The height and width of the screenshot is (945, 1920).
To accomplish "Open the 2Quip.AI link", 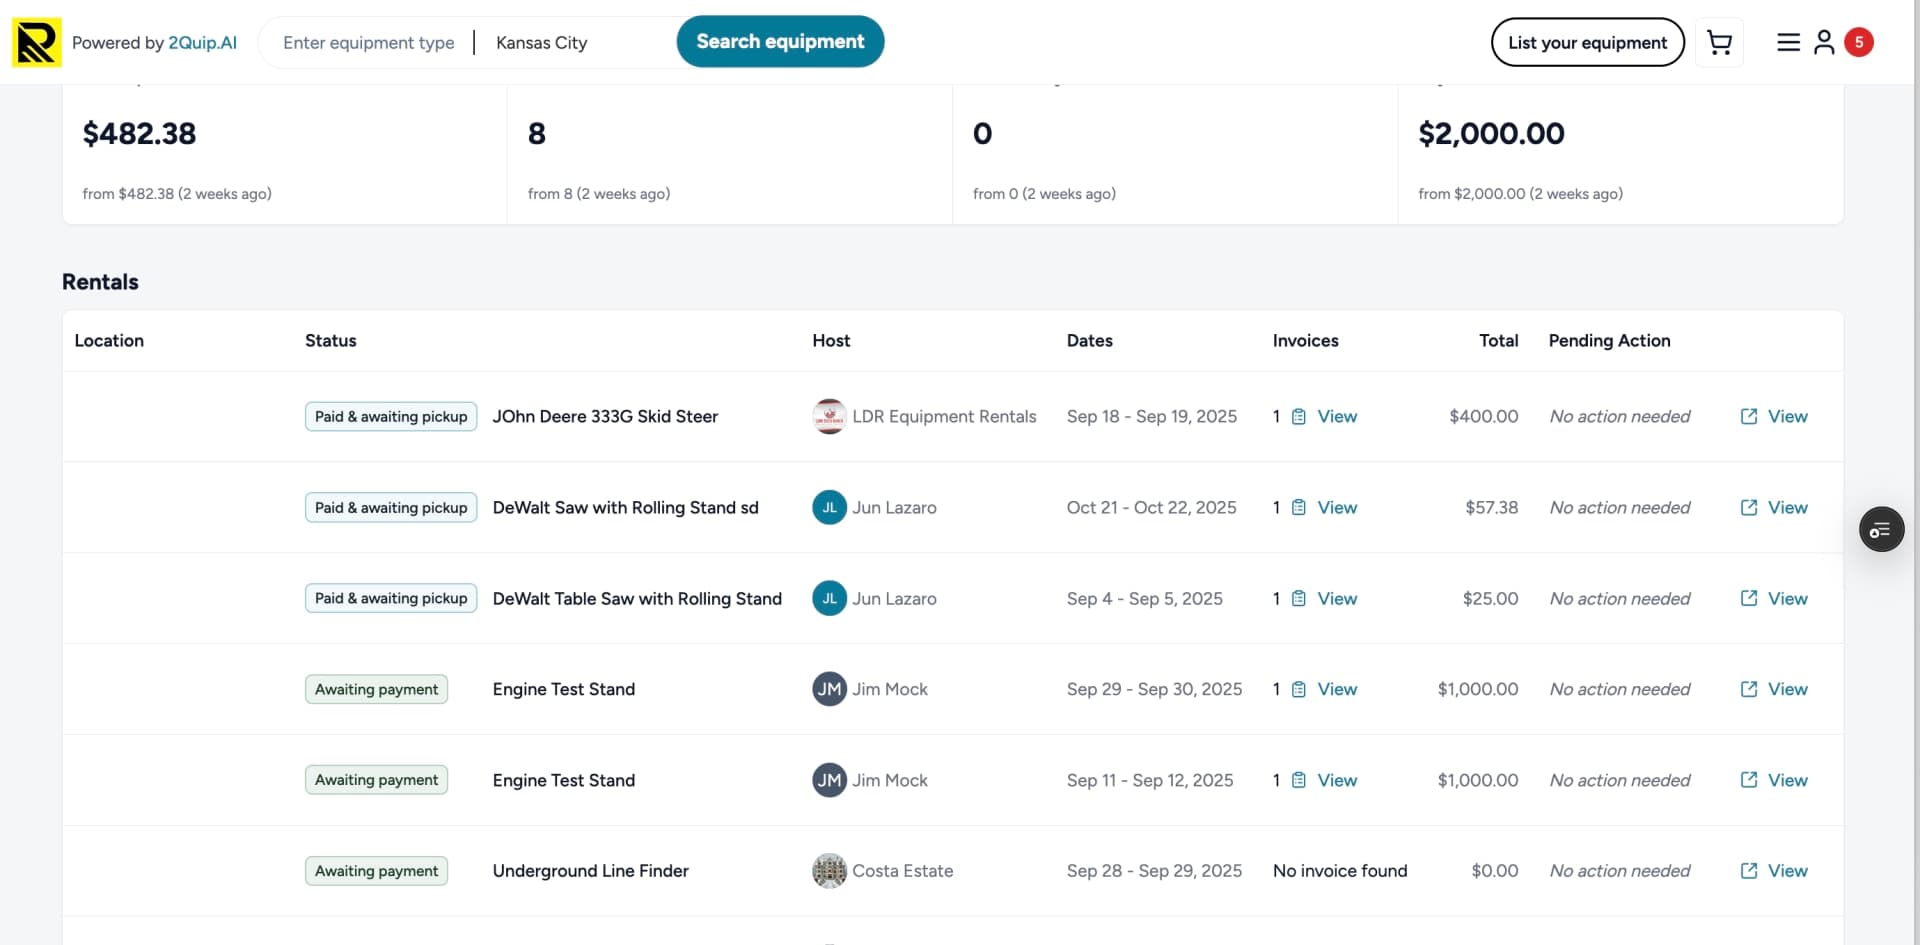I will (x=202, y=43).
